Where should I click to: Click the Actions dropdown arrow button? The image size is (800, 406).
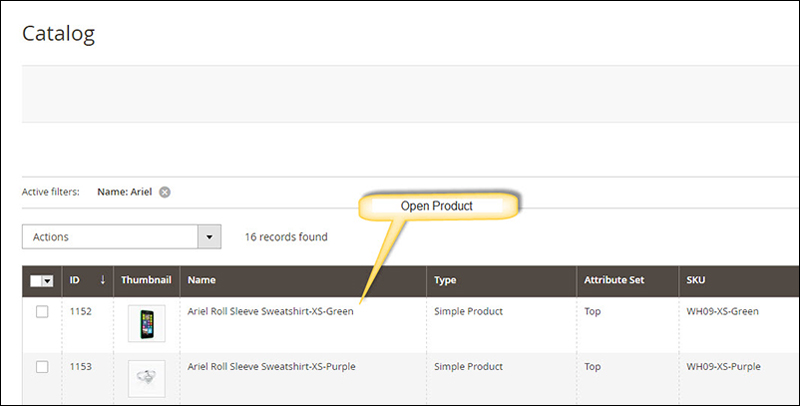(209, 237)
